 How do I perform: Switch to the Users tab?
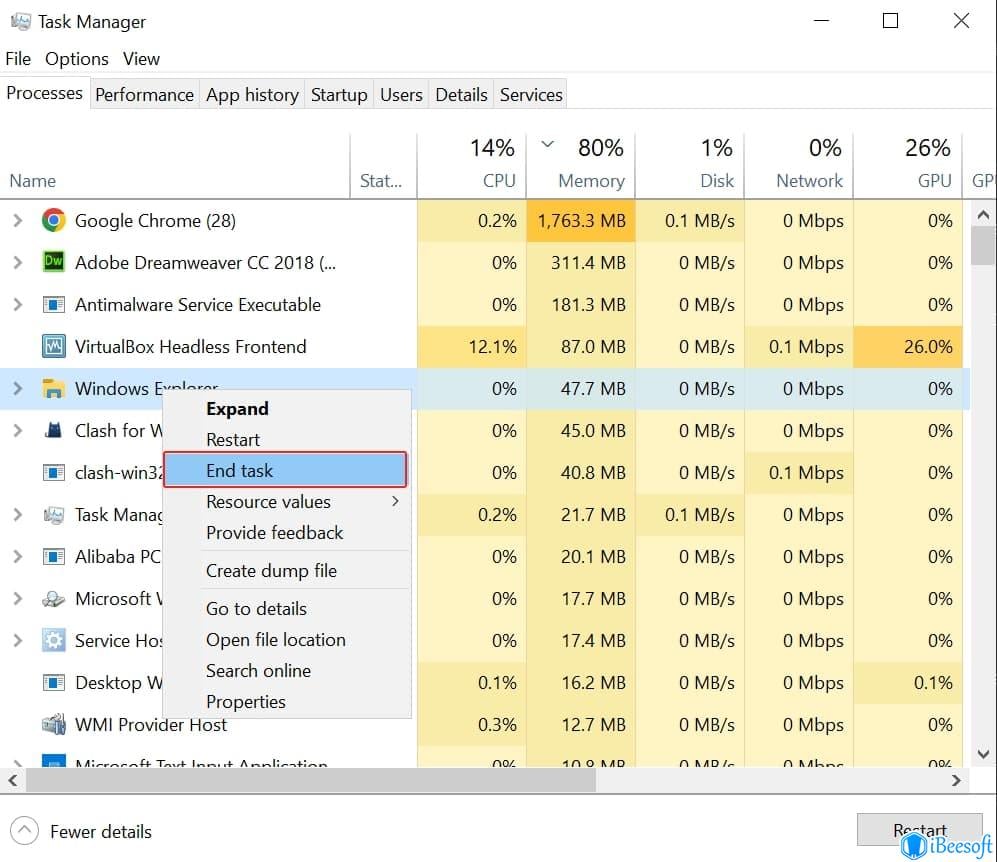click(401, 95)
